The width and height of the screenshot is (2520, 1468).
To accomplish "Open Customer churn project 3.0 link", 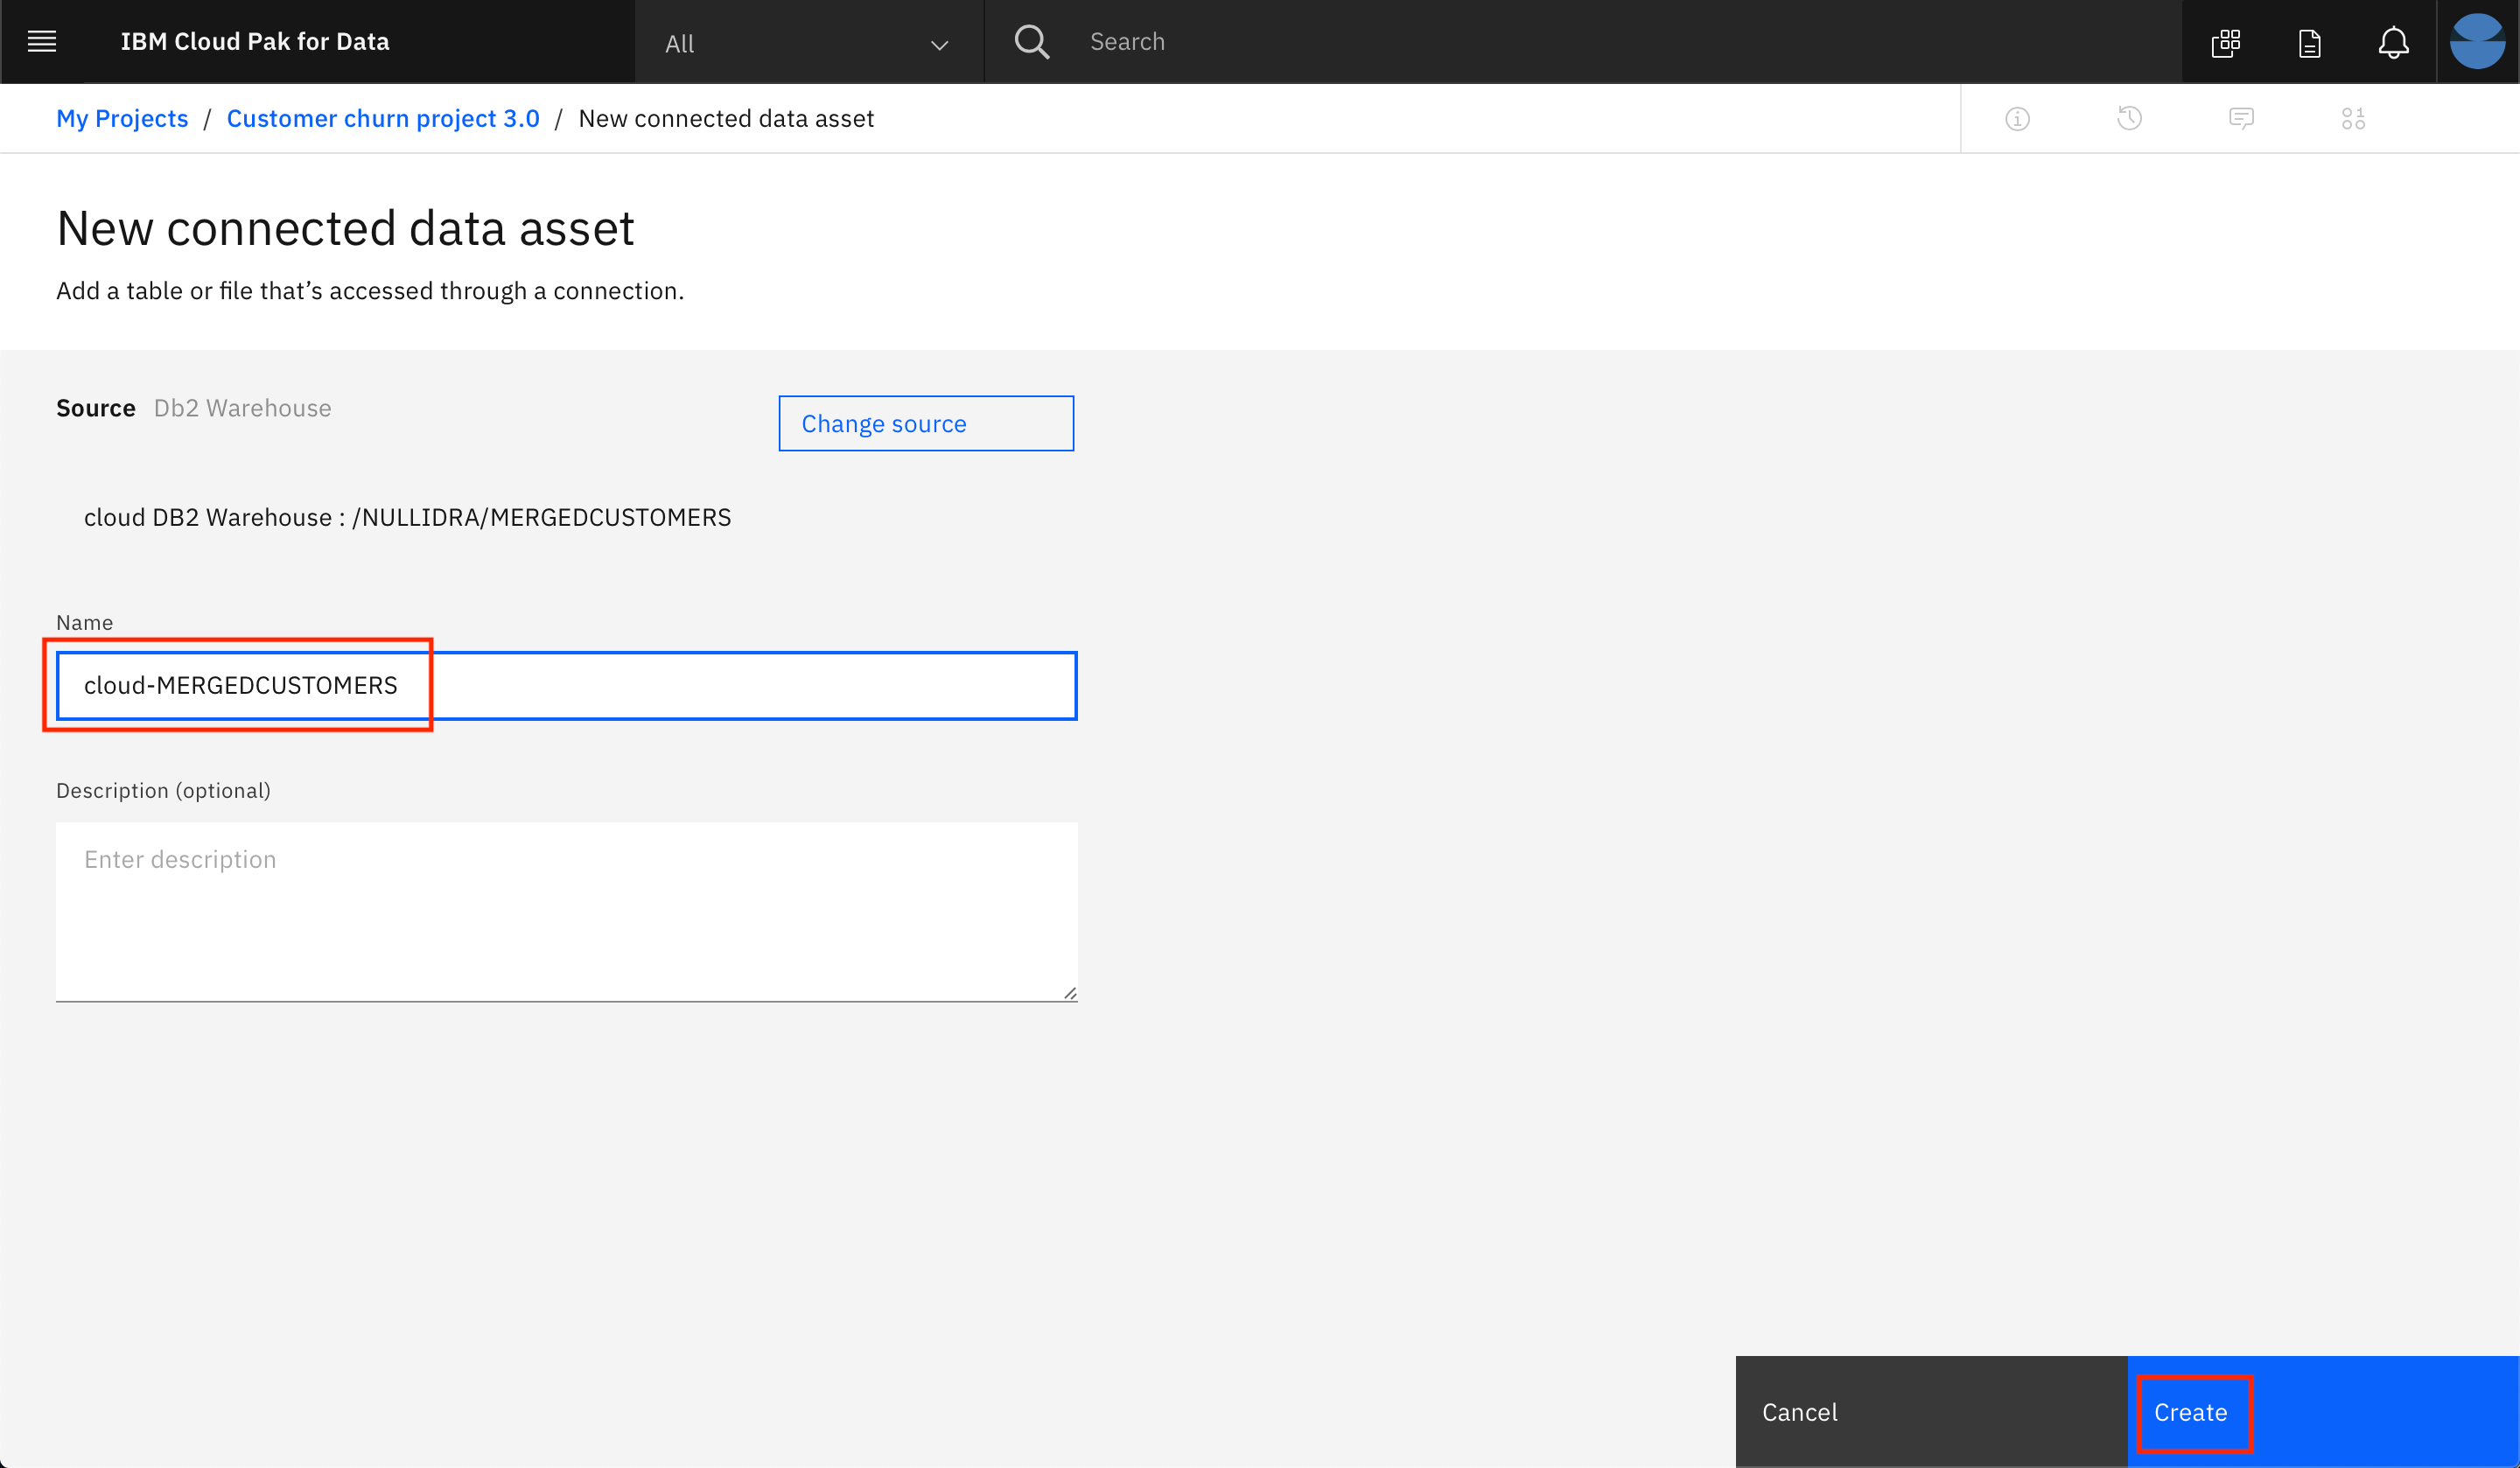I will pyautogui.click(x=382, y=117).
